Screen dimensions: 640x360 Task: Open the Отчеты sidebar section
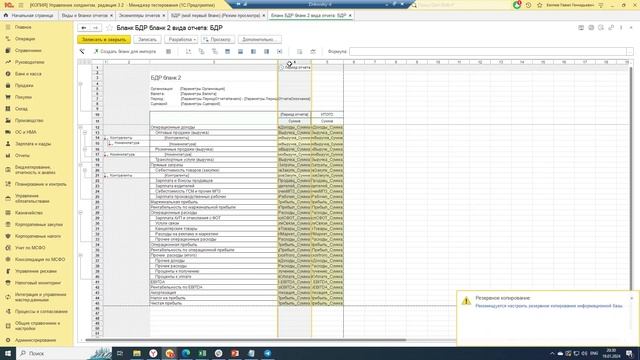[x=22, y=156]
